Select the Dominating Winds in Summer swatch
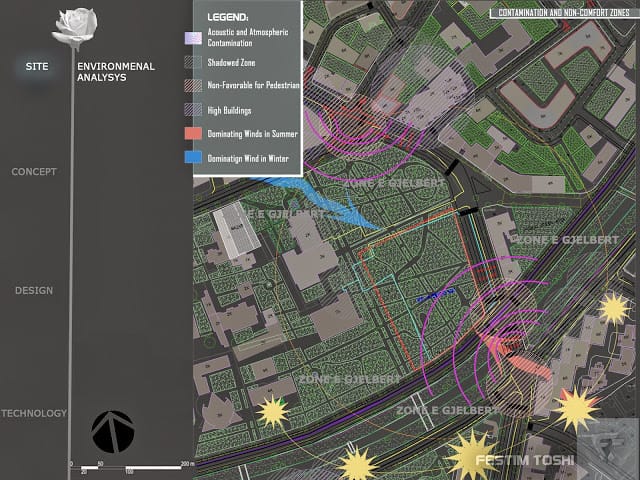Screen dimensions: 640x480 pos(193,133)
